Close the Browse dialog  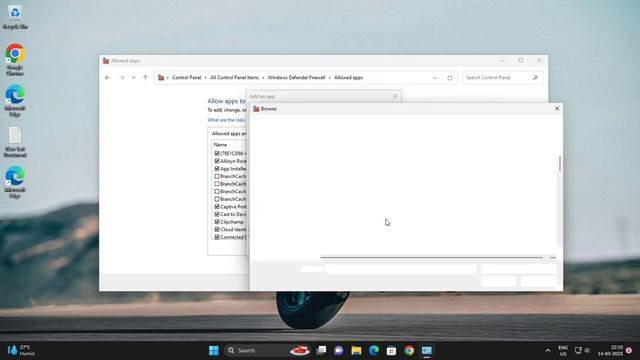(557, 109)
